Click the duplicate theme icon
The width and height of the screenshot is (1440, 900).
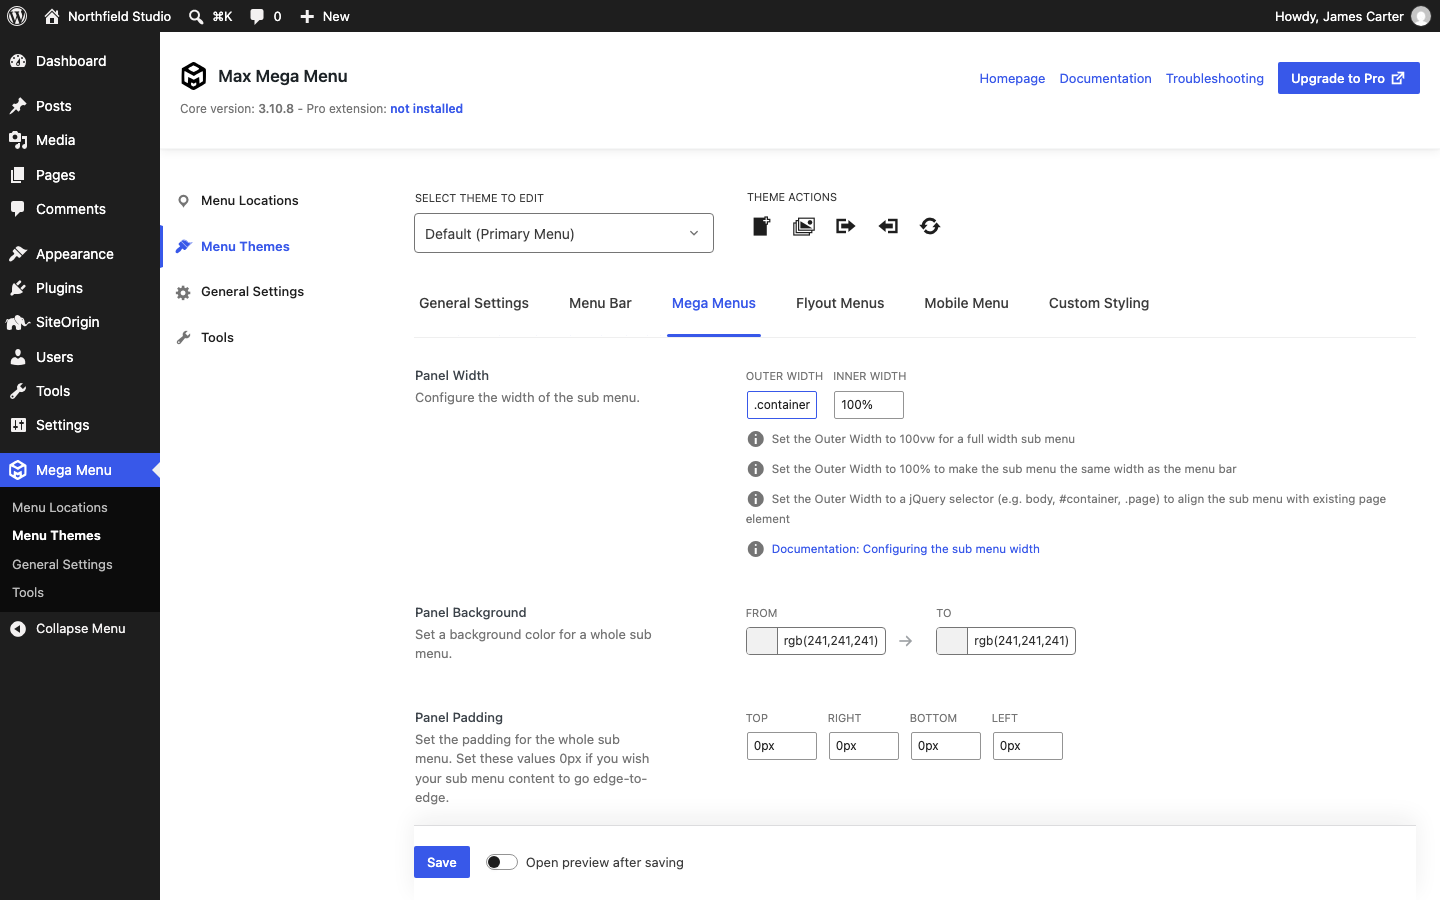[x=804, y=226]
